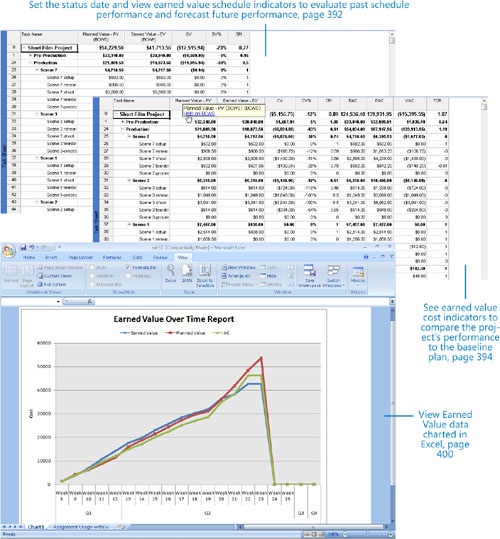
Task: Open the Insert ribbon tab
Action: point(51,257)
